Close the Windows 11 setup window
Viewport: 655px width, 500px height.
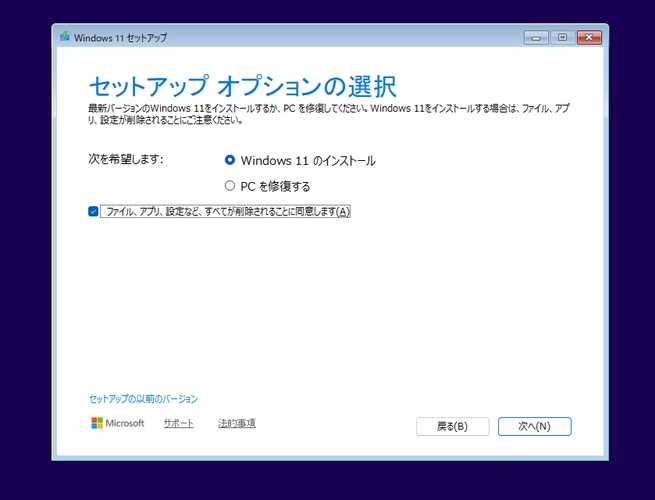point(589,38)
